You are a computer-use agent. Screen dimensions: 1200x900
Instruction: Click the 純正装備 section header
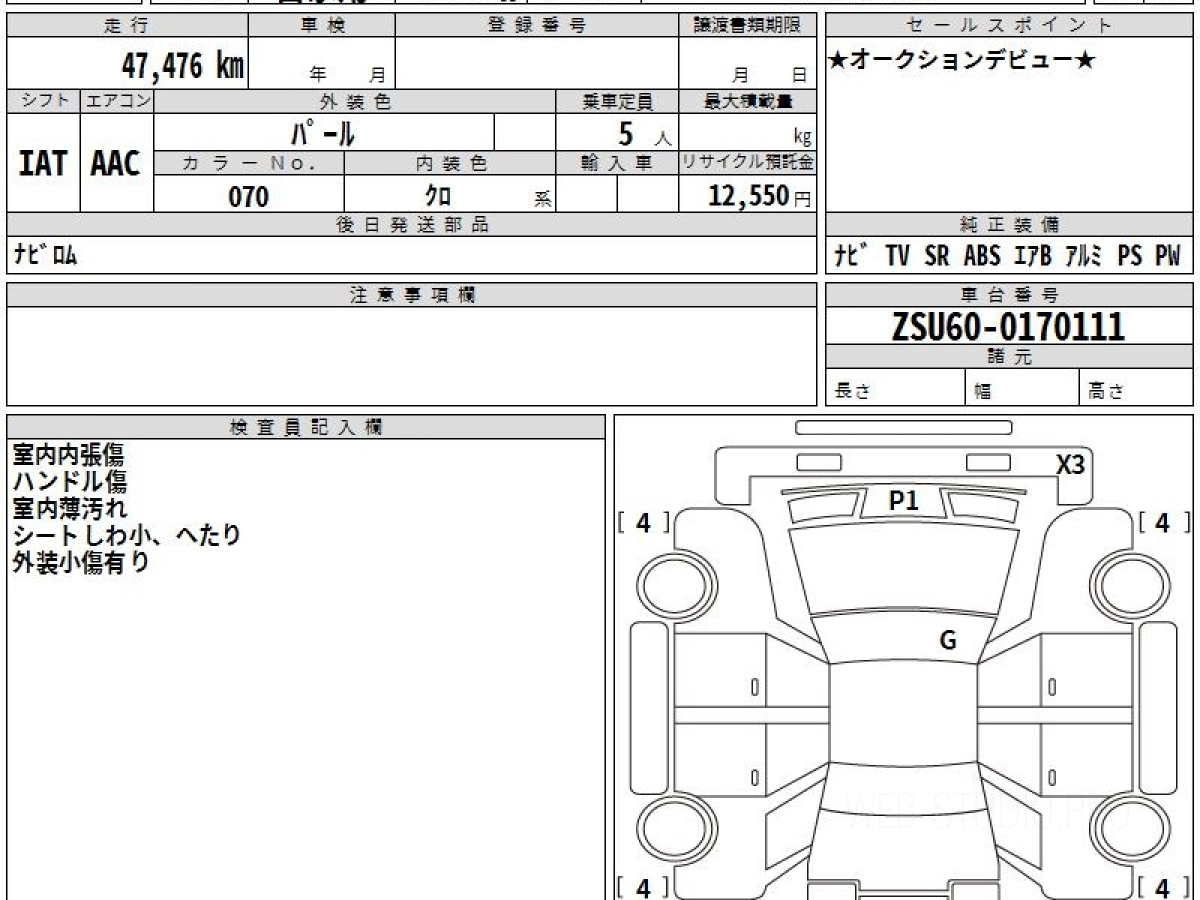coord(1010,225)
